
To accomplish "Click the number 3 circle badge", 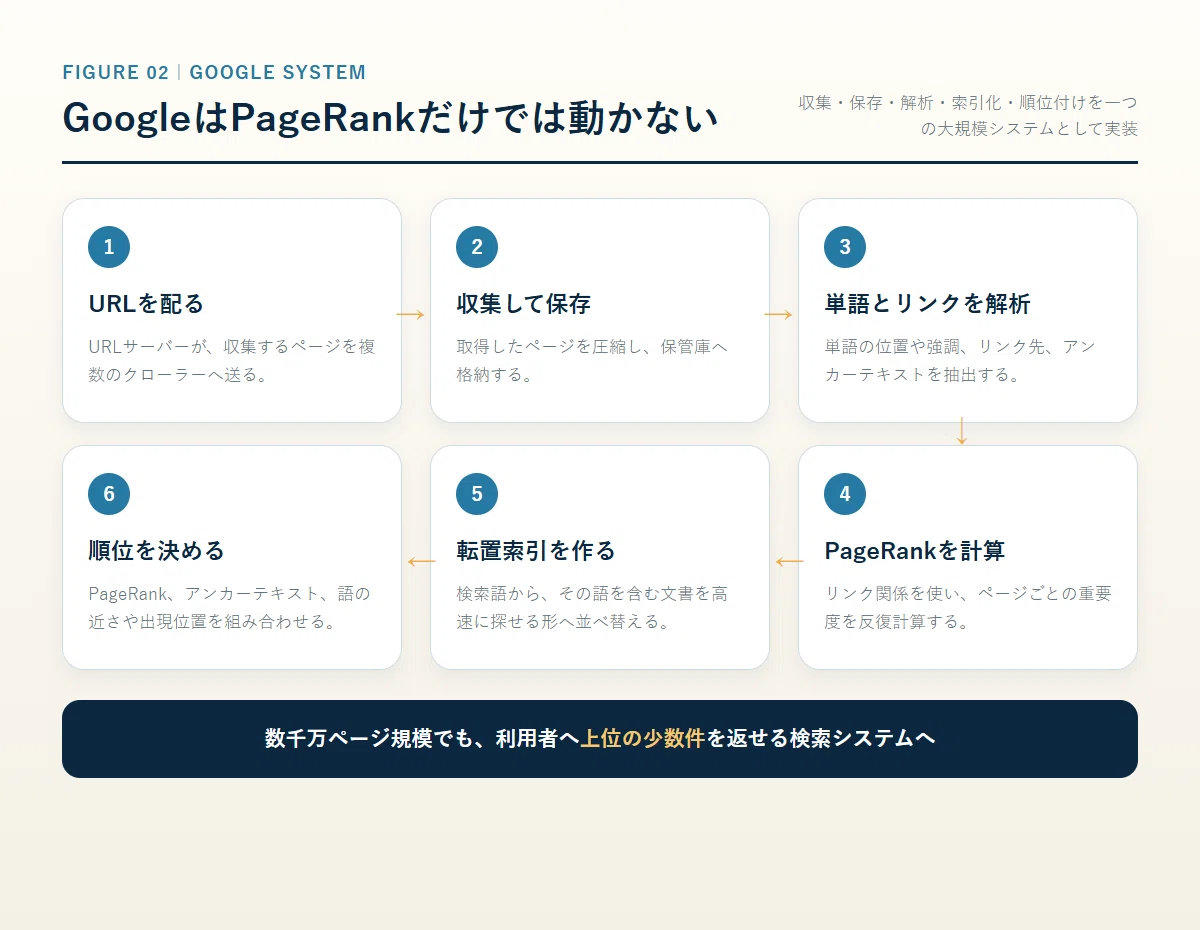I will [x=845, y=247].
